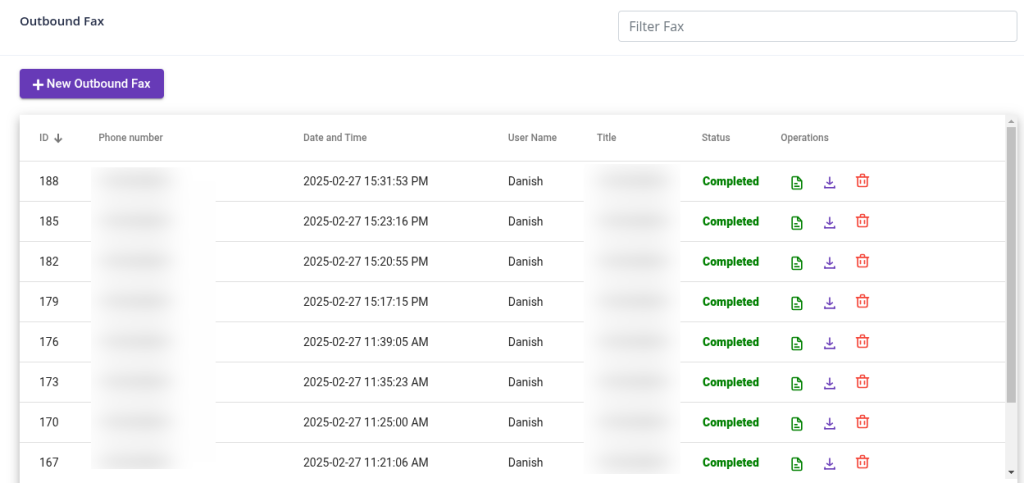Sort the table by ID column
The image size is (1024, 483).
[44, 138]
